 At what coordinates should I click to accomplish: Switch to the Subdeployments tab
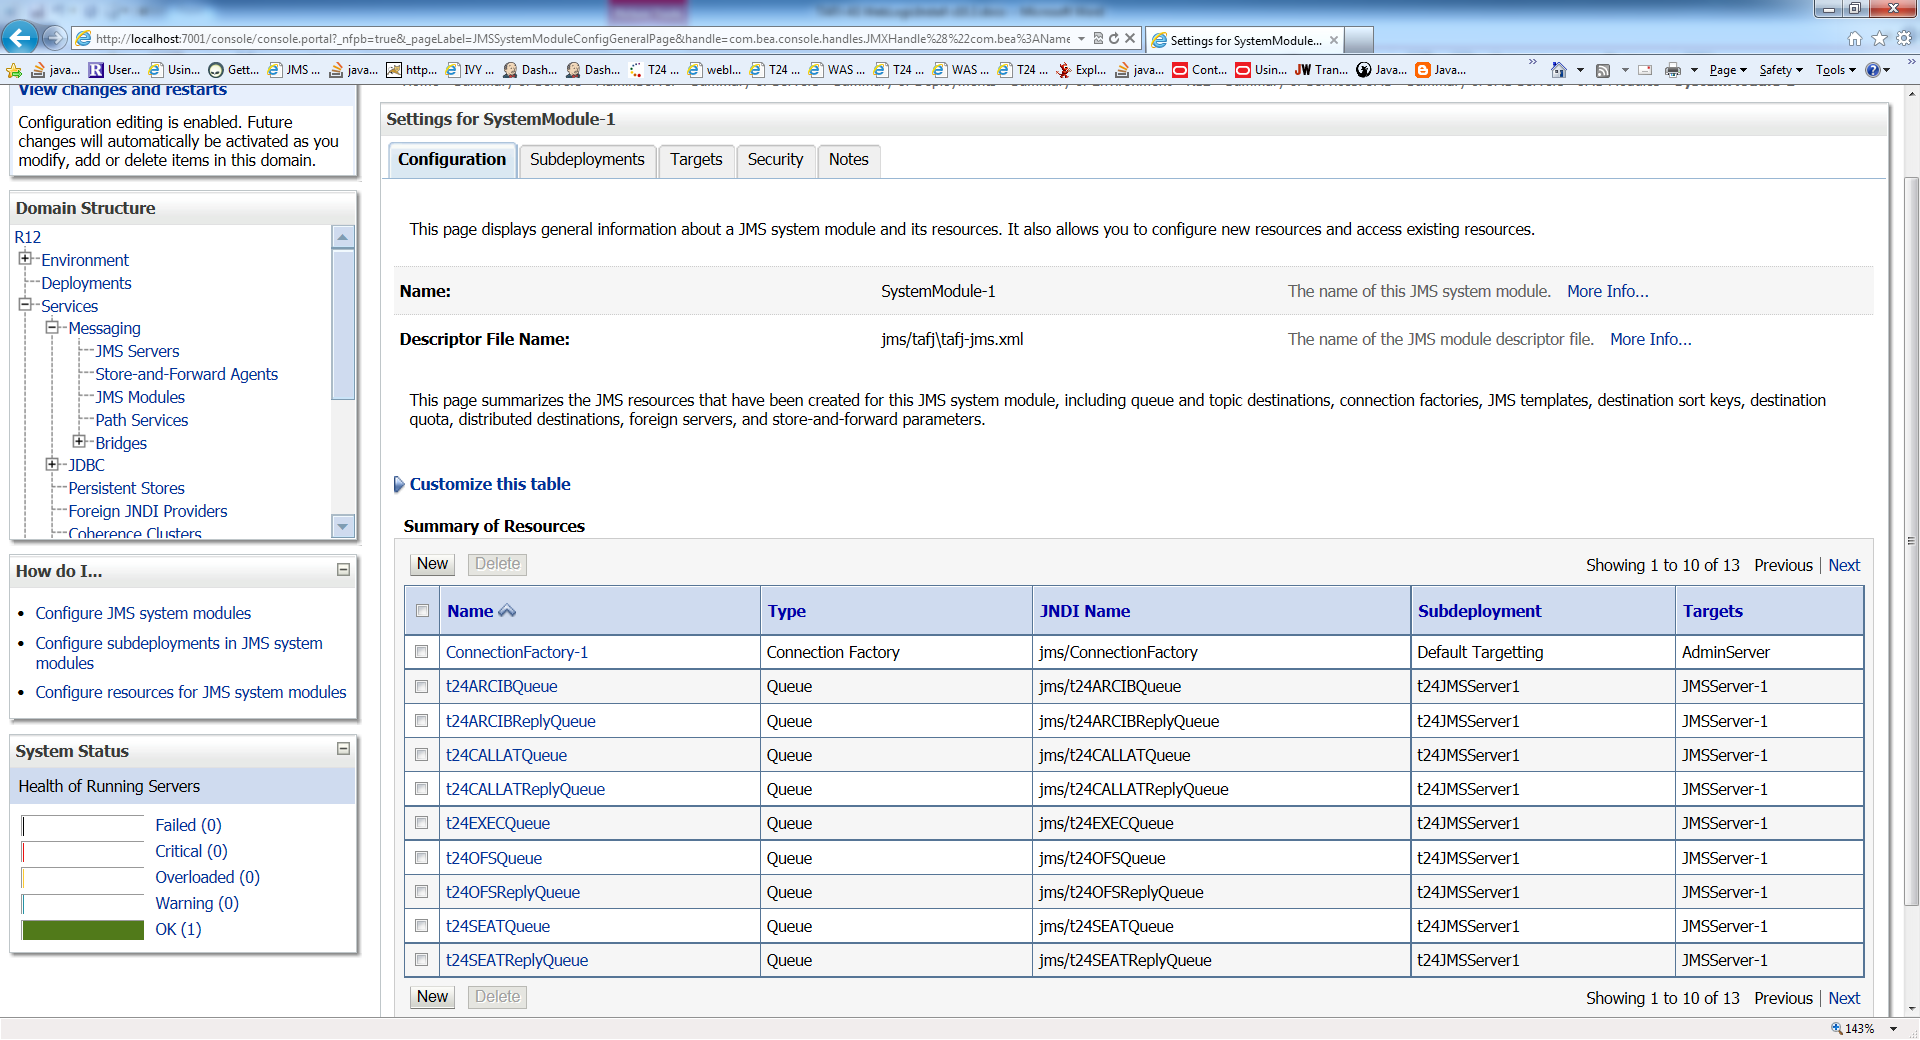[x=587, y=160]
